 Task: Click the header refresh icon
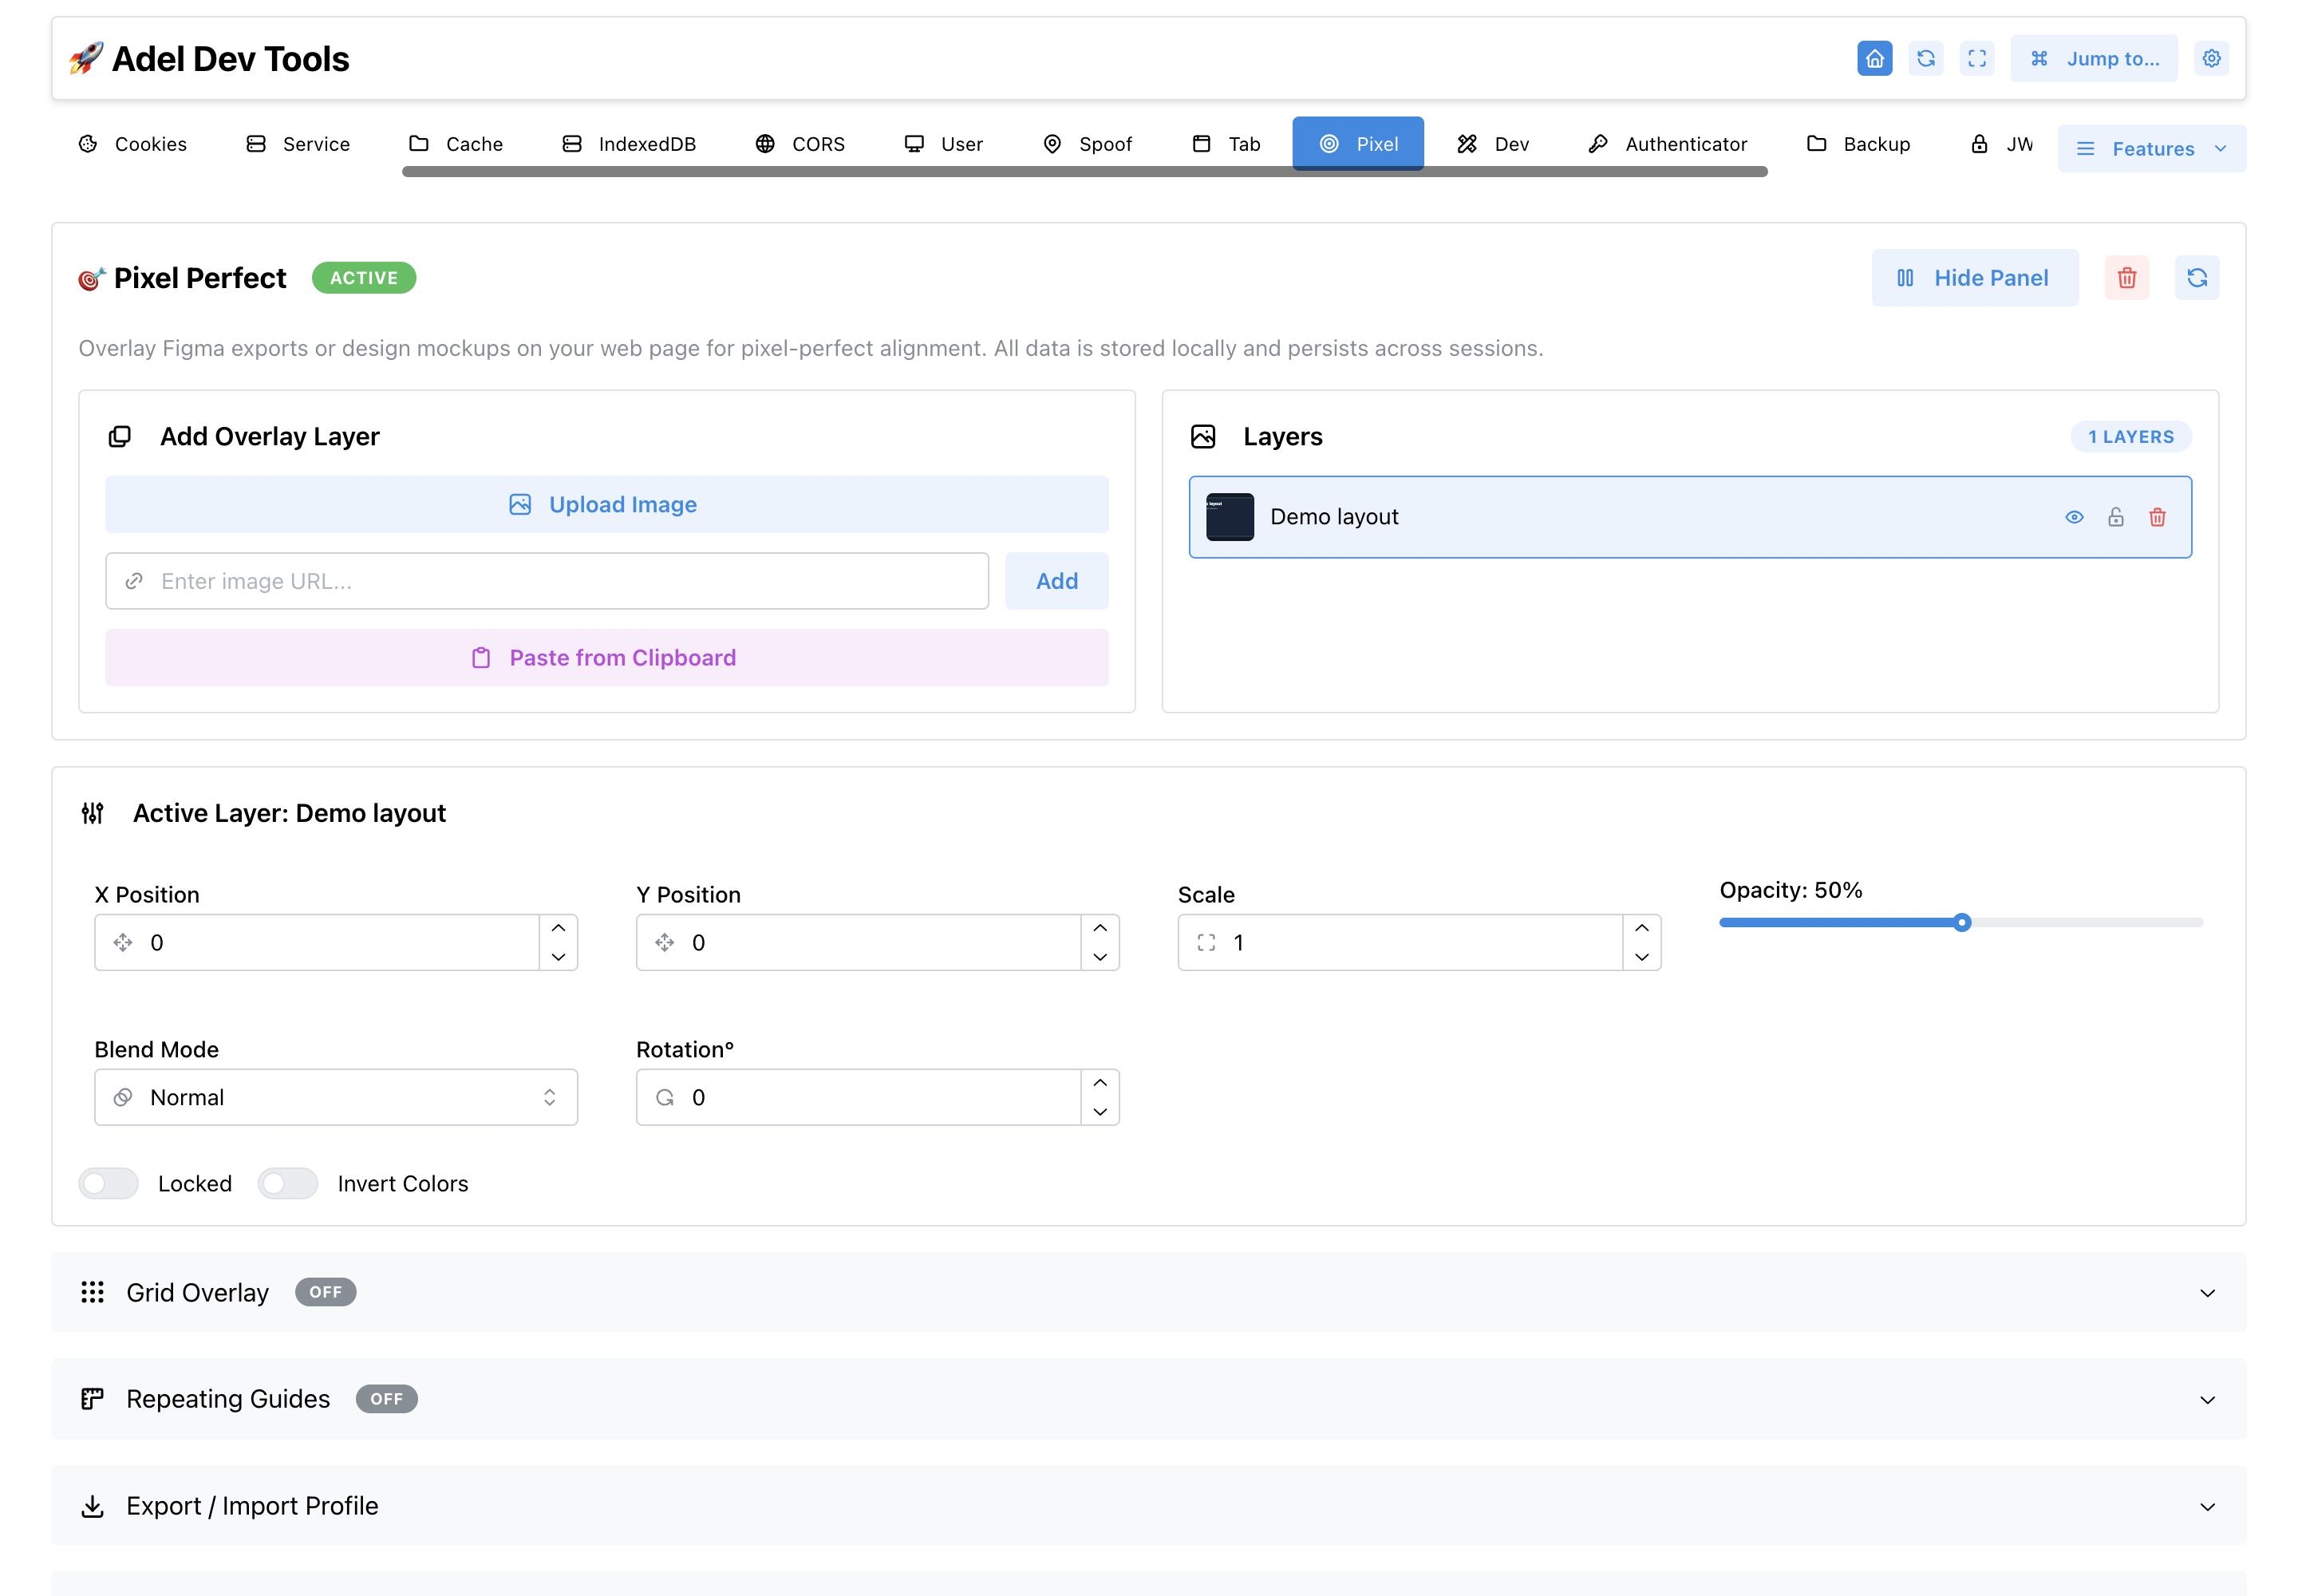[1925, 58]
